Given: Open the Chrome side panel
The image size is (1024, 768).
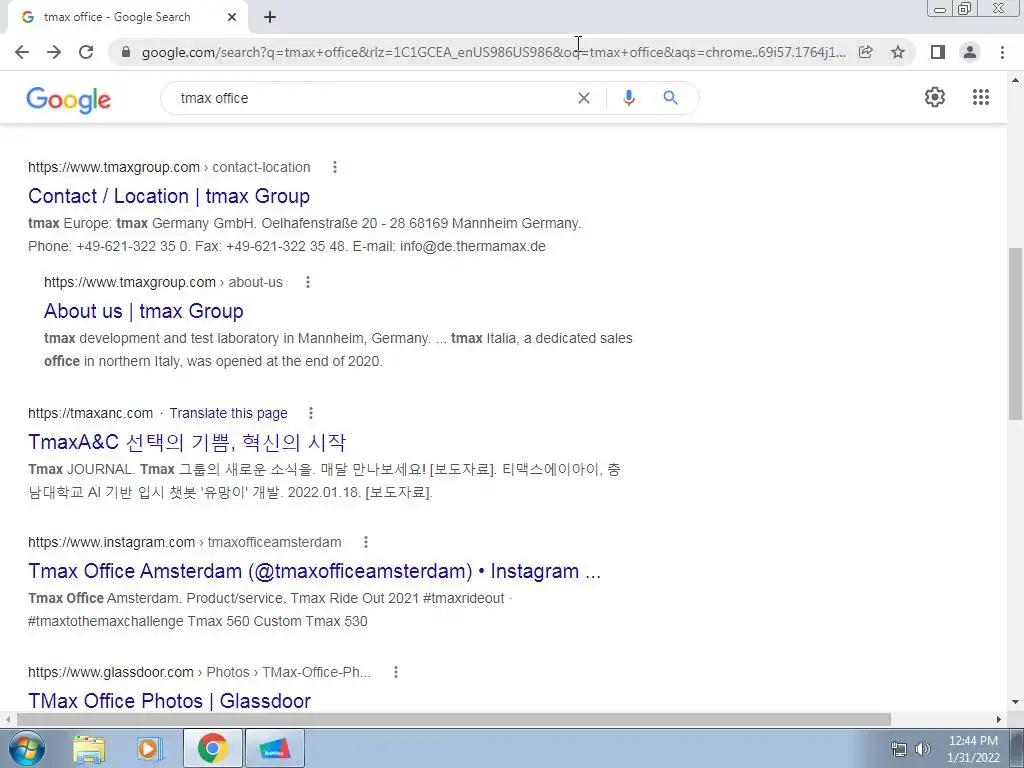Looking at the screenshot, I should (x=938, y=52).
